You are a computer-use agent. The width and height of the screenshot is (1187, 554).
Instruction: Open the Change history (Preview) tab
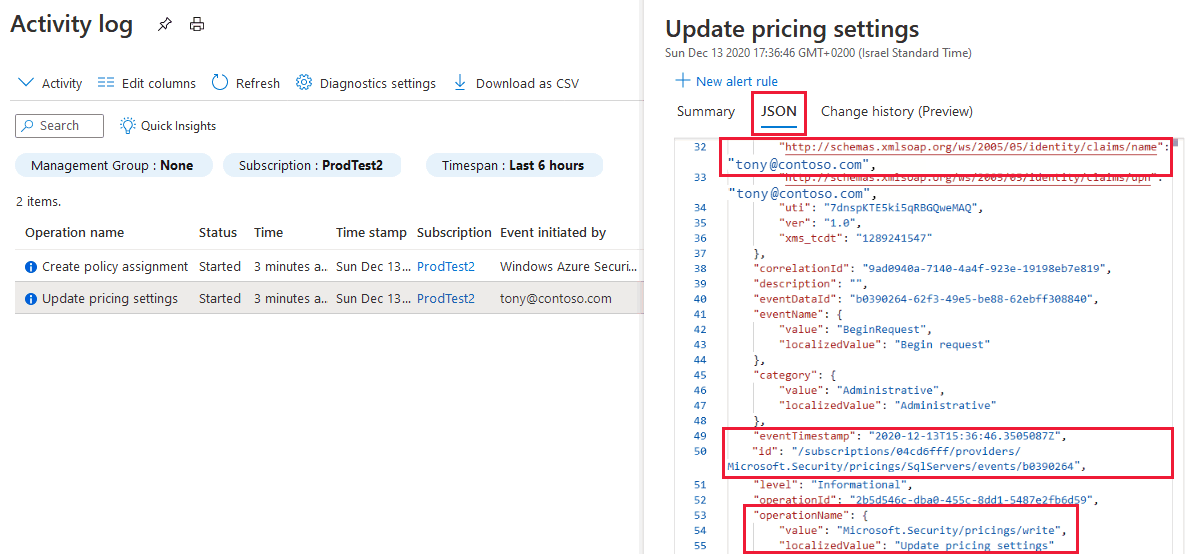click(x=896, y=112)
